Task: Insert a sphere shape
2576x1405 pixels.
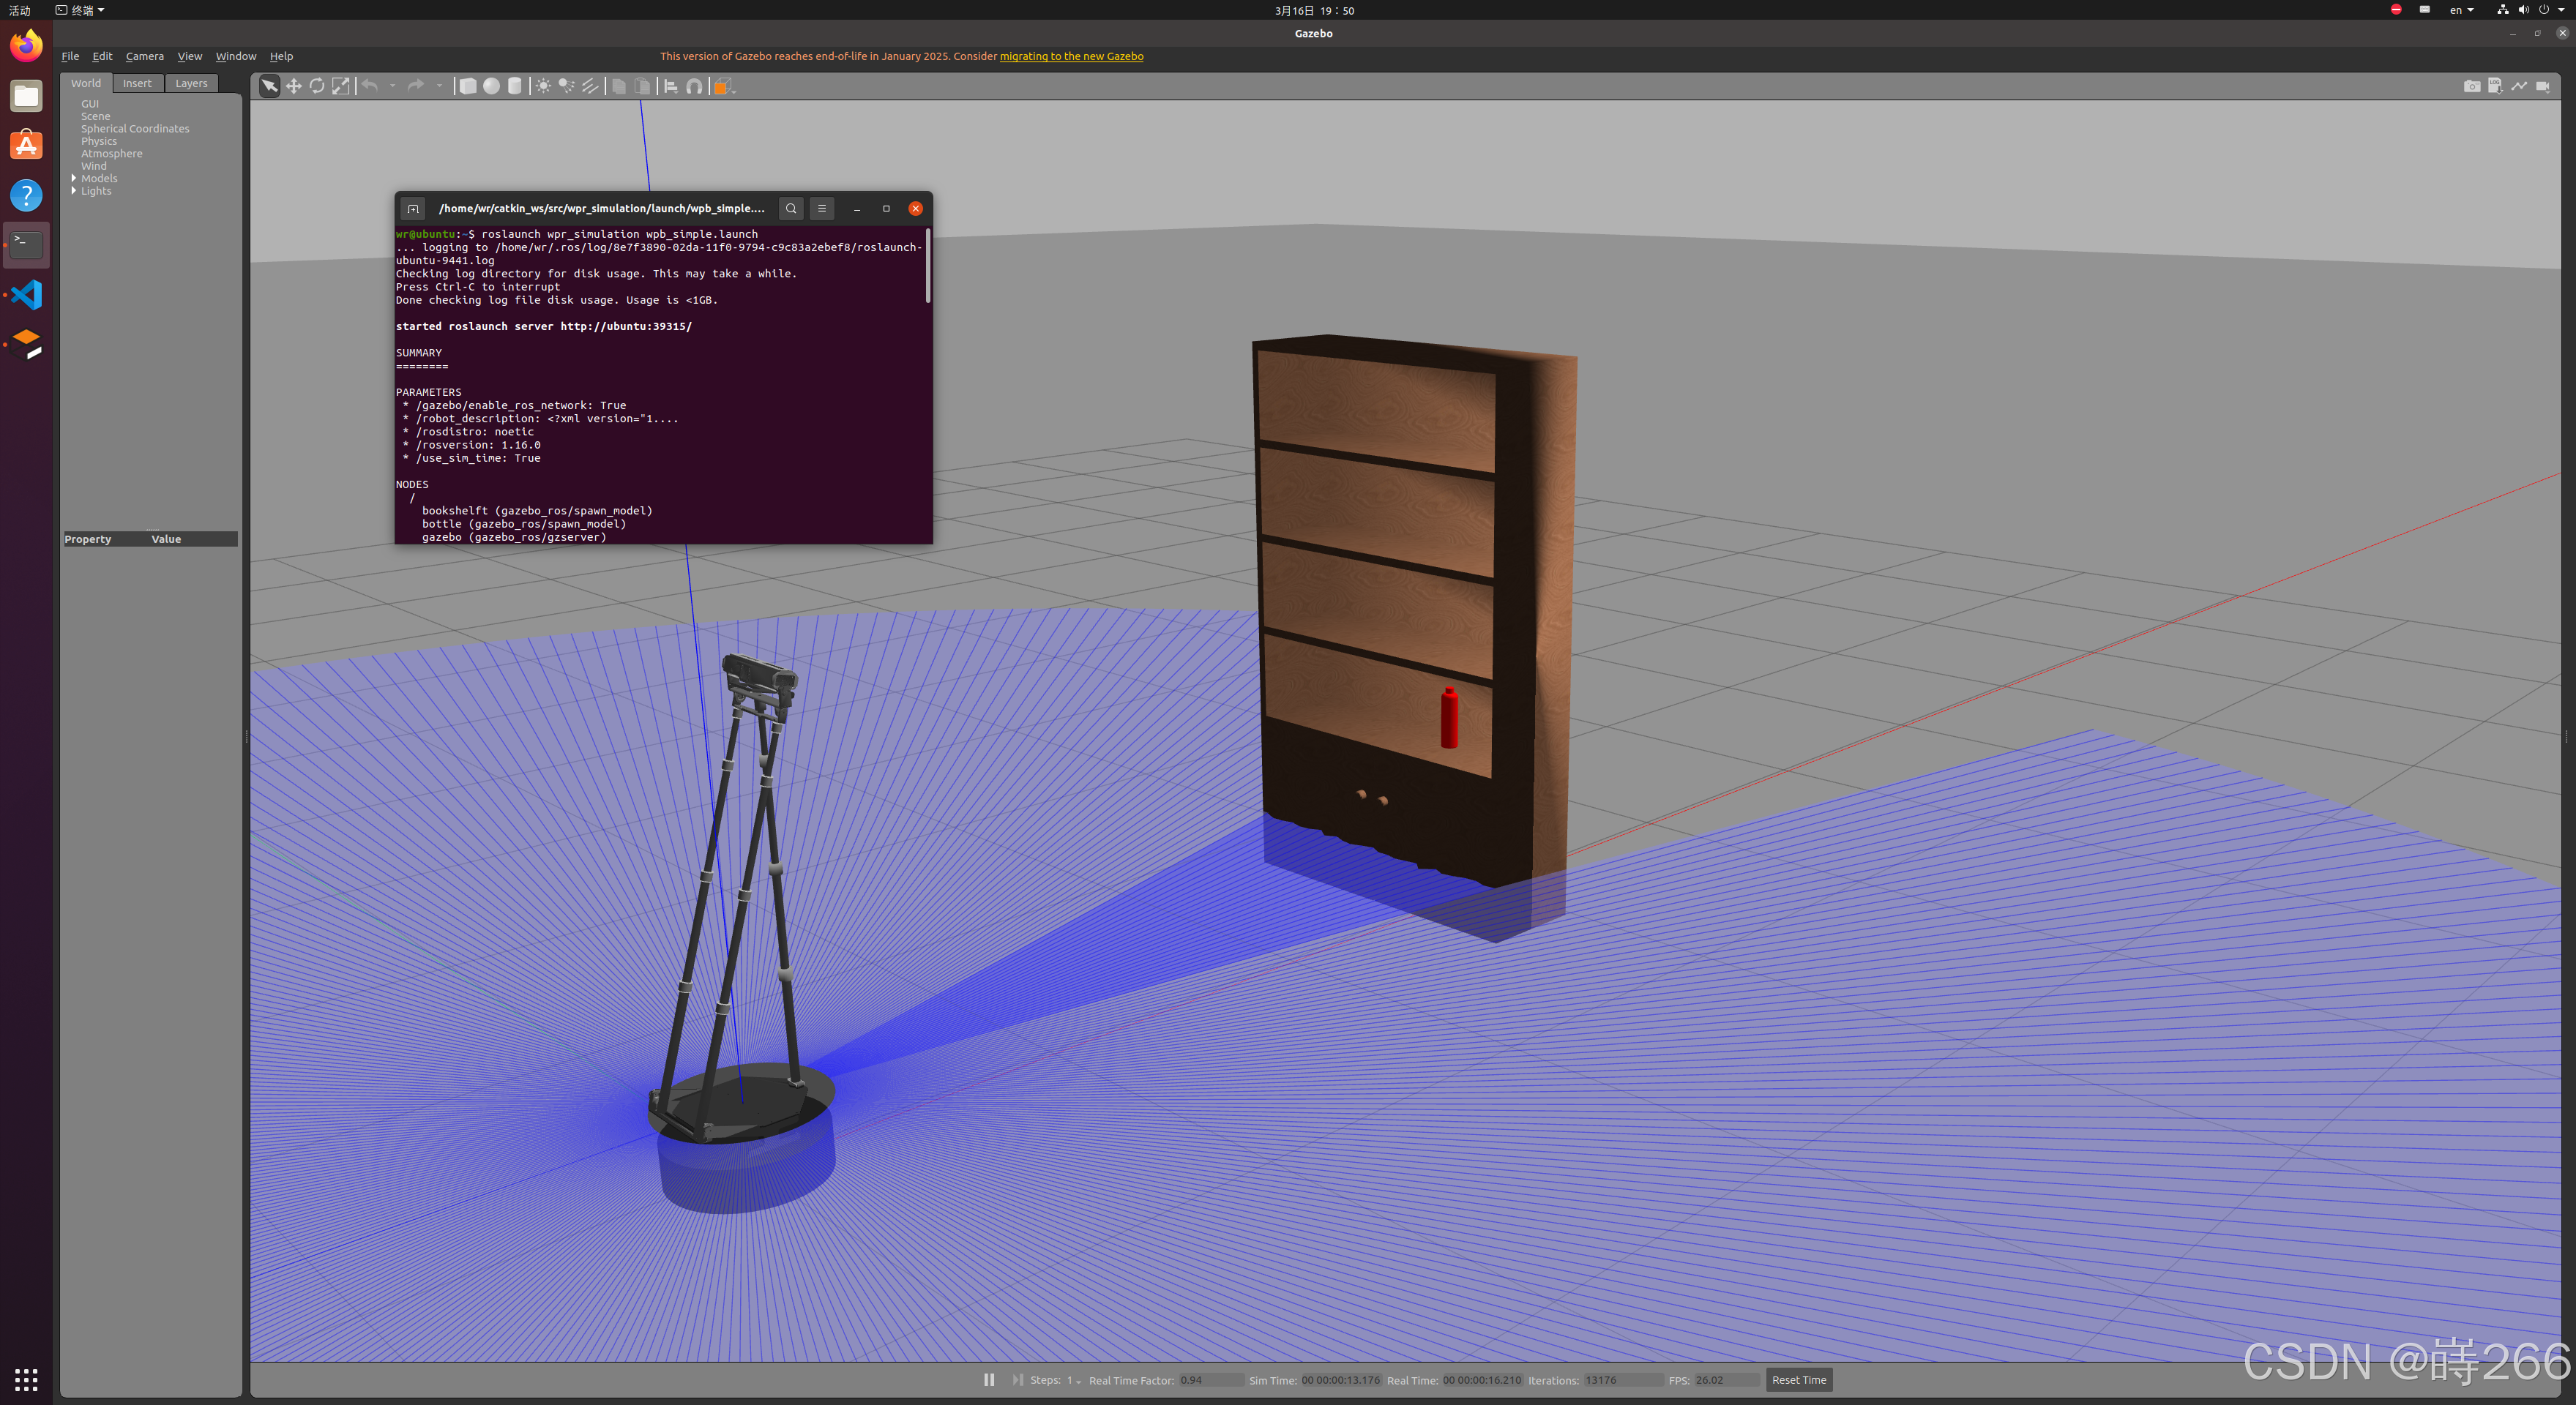Action: (x=491, y=86)
